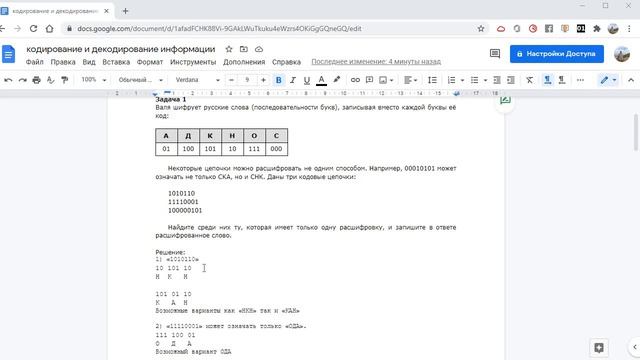Run the spell check icon
The image size is (640, 360).
point(50,80)
